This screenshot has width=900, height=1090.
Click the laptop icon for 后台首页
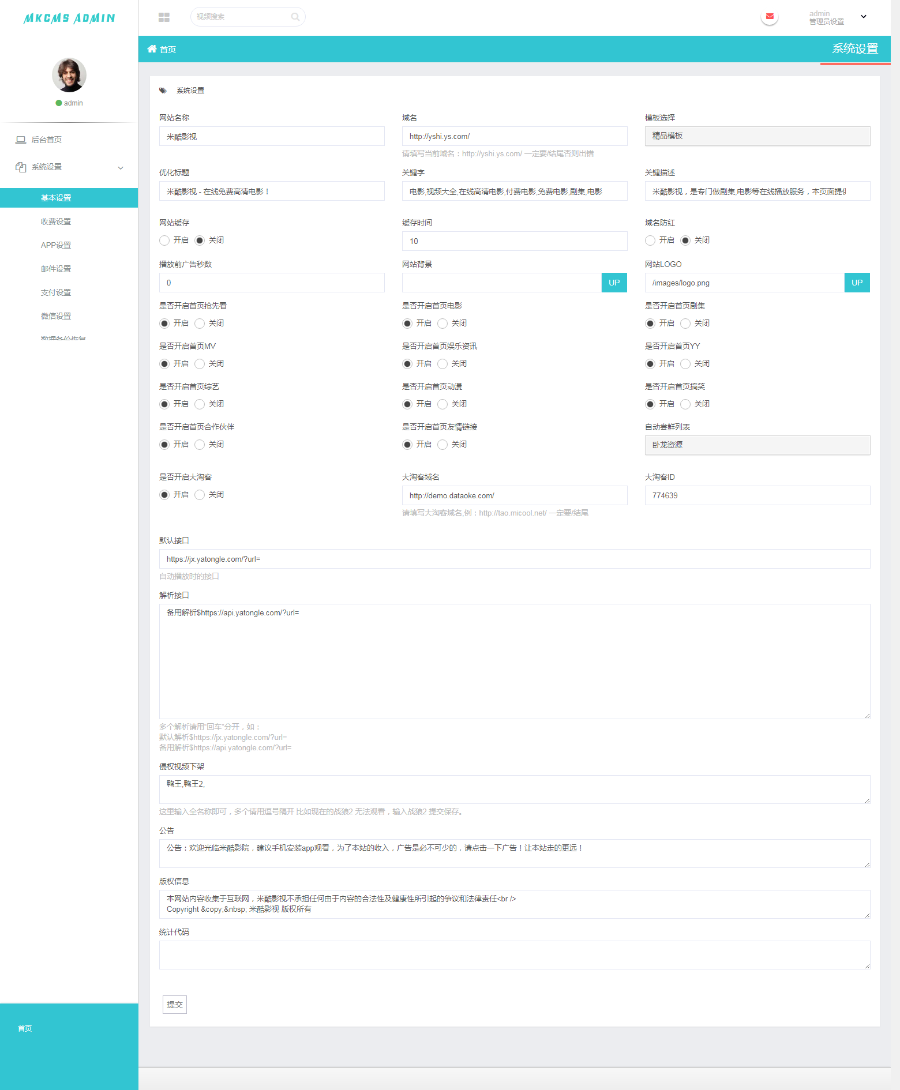21,140
